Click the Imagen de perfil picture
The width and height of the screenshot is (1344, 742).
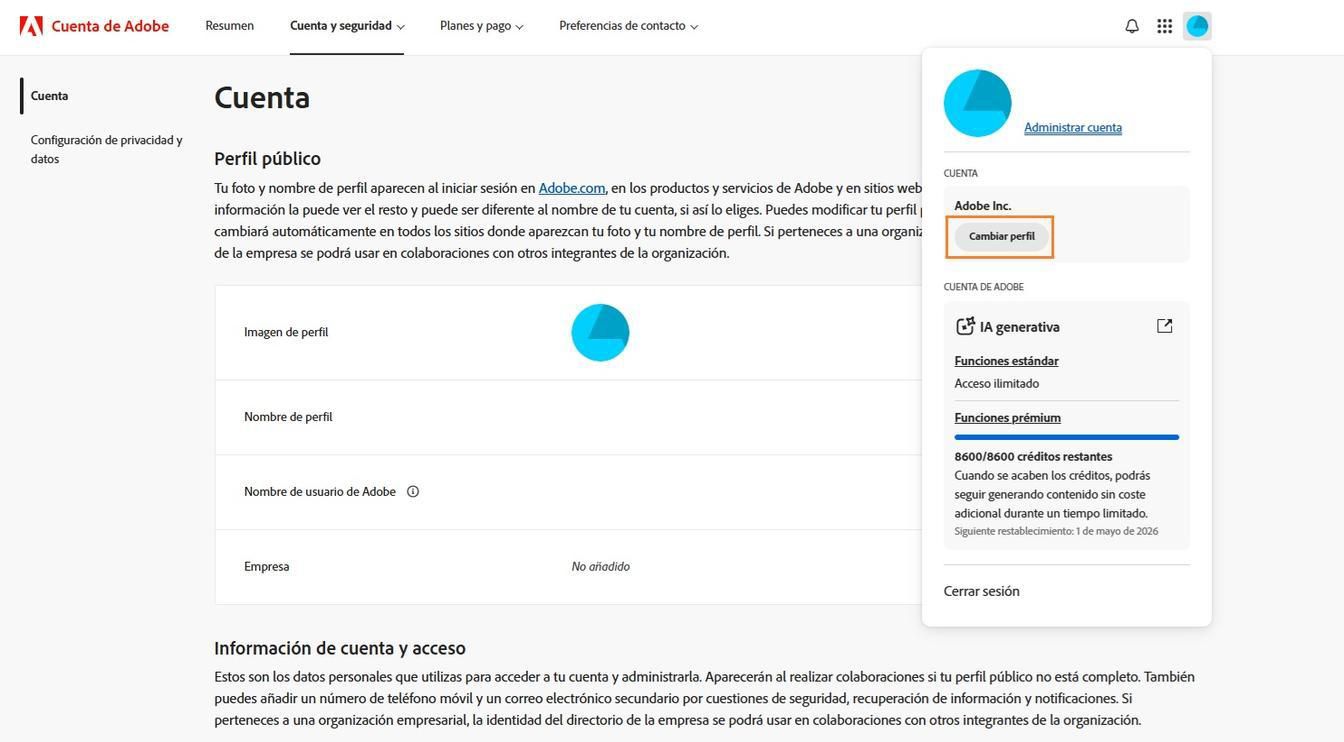(600, 332)
